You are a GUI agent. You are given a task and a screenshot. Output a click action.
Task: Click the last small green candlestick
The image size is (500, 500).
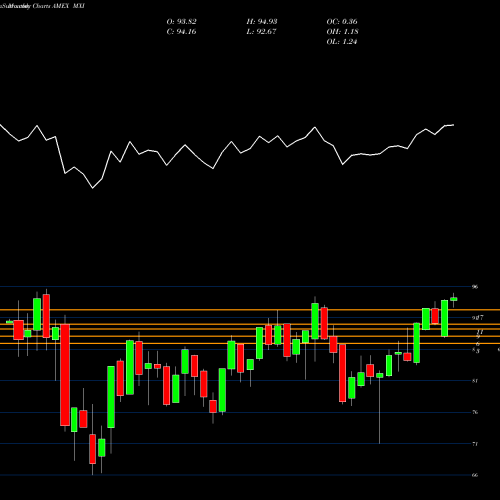454,299
